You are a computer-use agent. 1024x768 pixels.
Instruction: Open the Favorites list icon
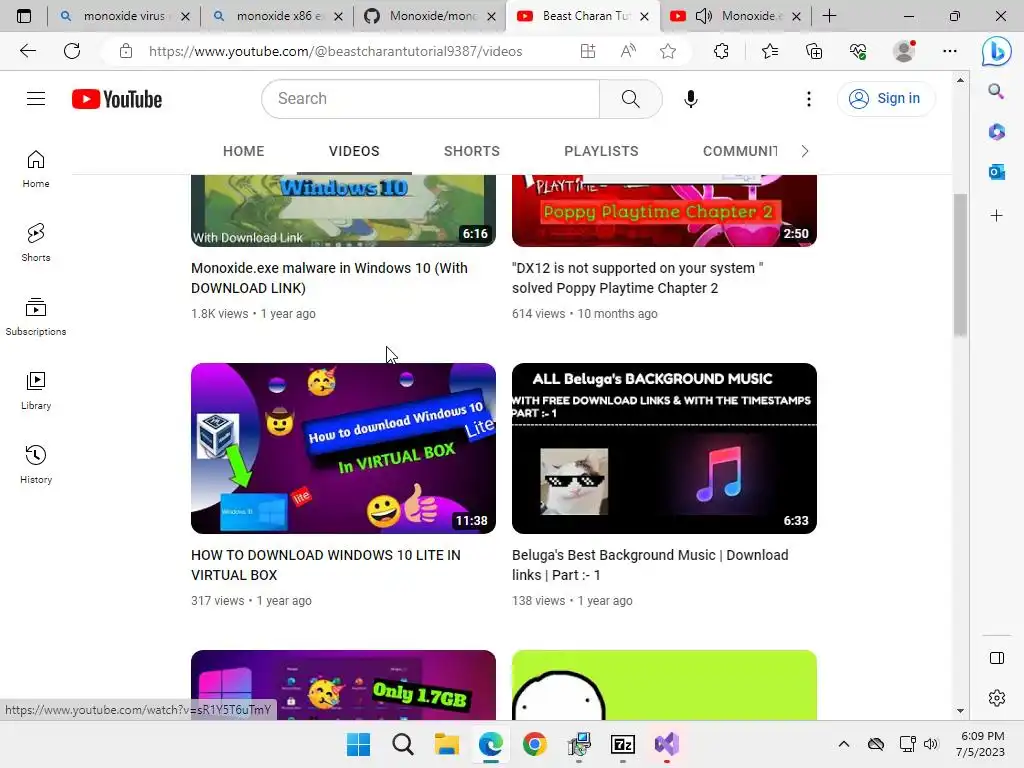point(770,51)
